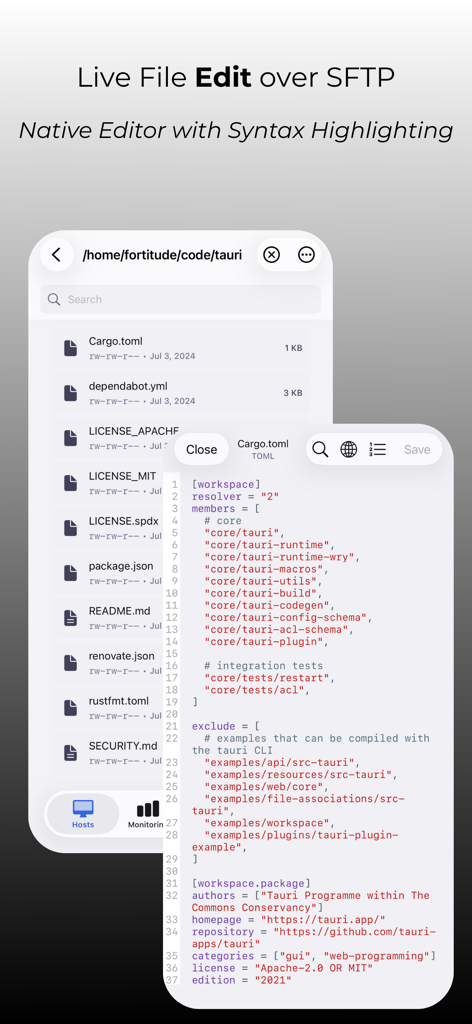
Task: Click the package.json file icon
Action: (x=71, y=573)
